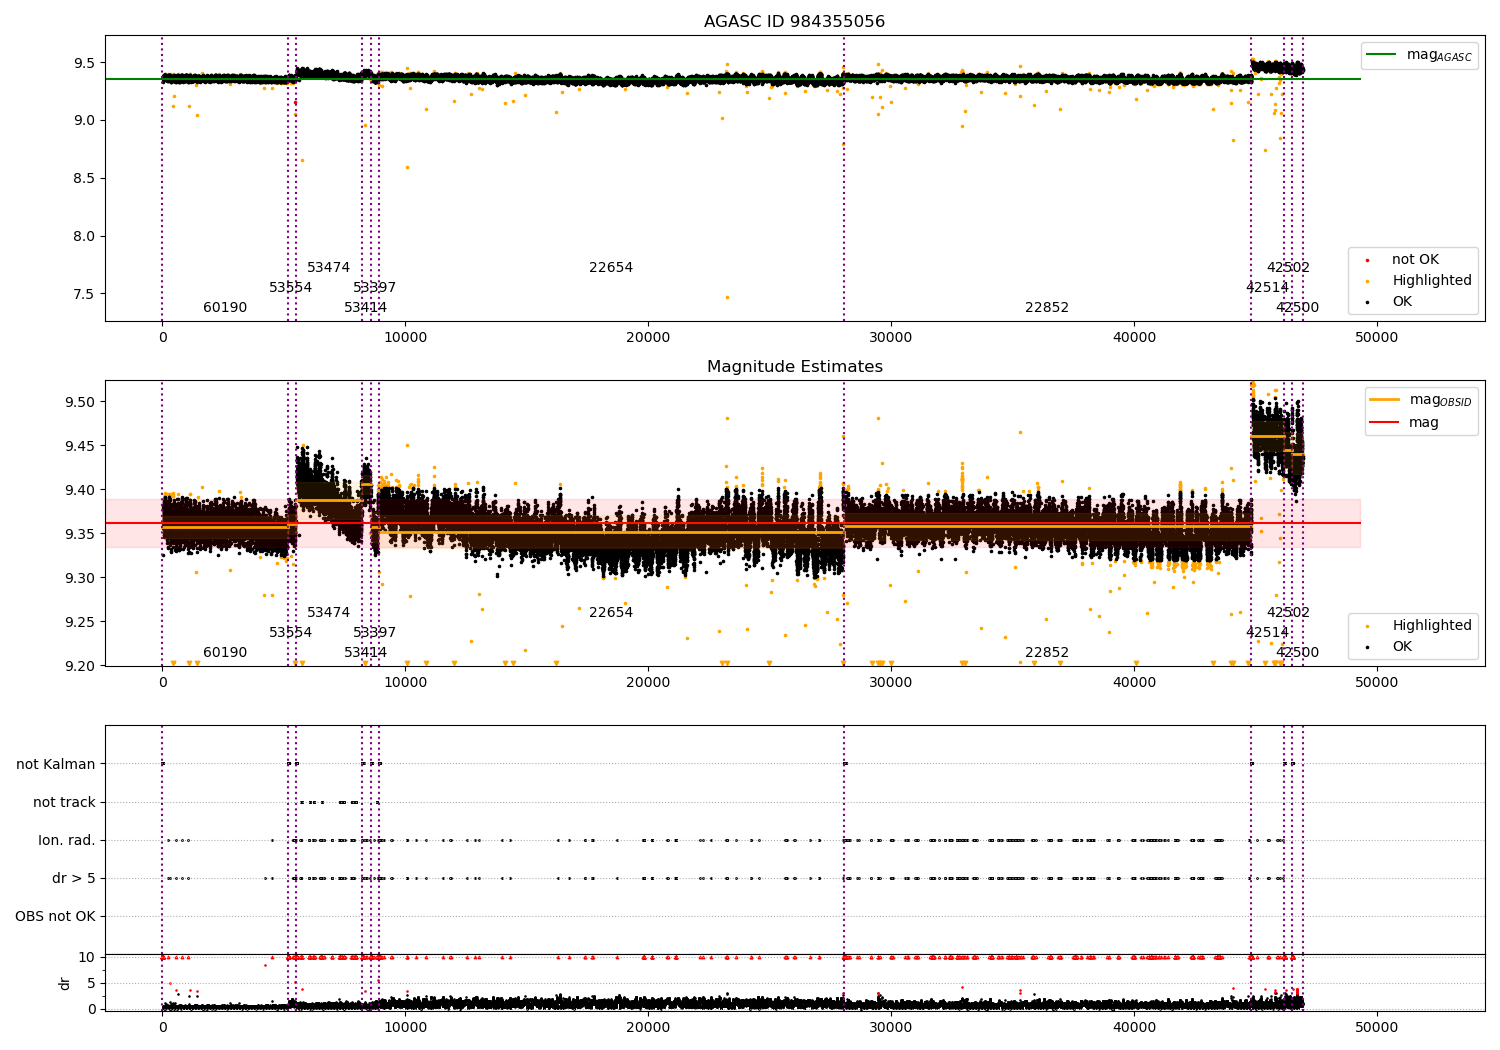Click the 5 tick on the dr axis
This screenshot has width=1500, height=1050.
(92, 983)
